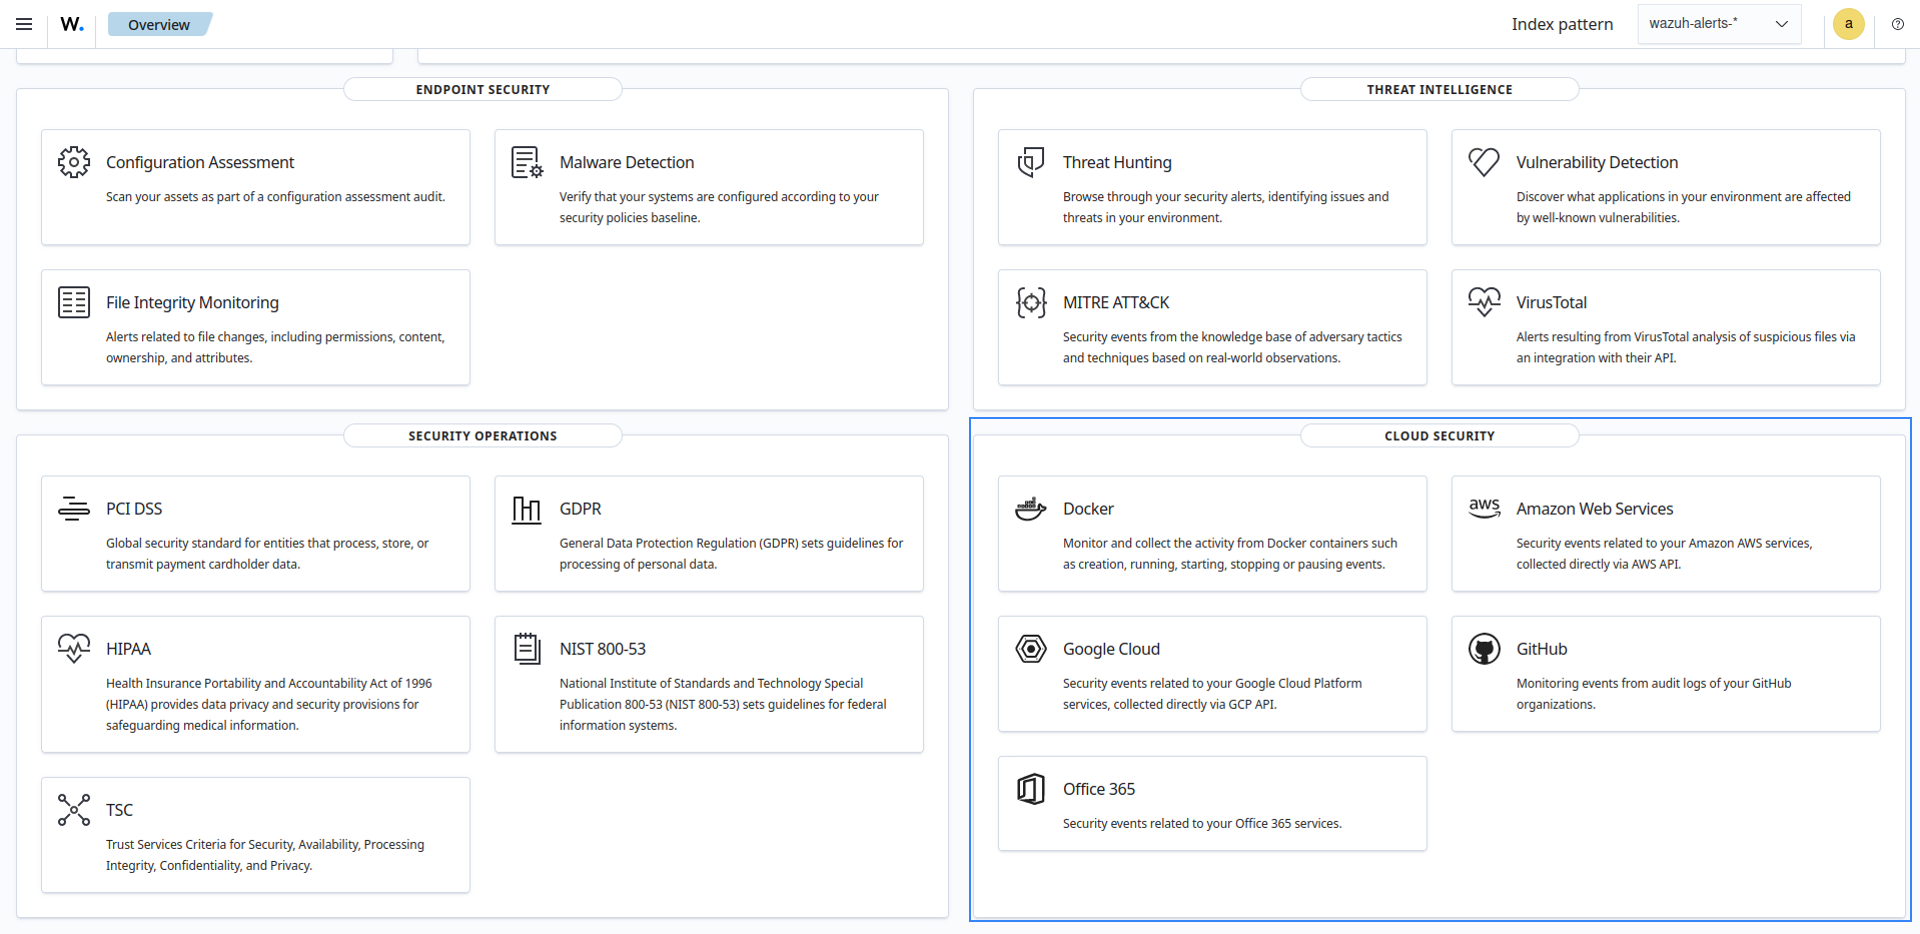The image size is (1920, 934).
Task: Open the help question mark icon
Action: 1897,24
